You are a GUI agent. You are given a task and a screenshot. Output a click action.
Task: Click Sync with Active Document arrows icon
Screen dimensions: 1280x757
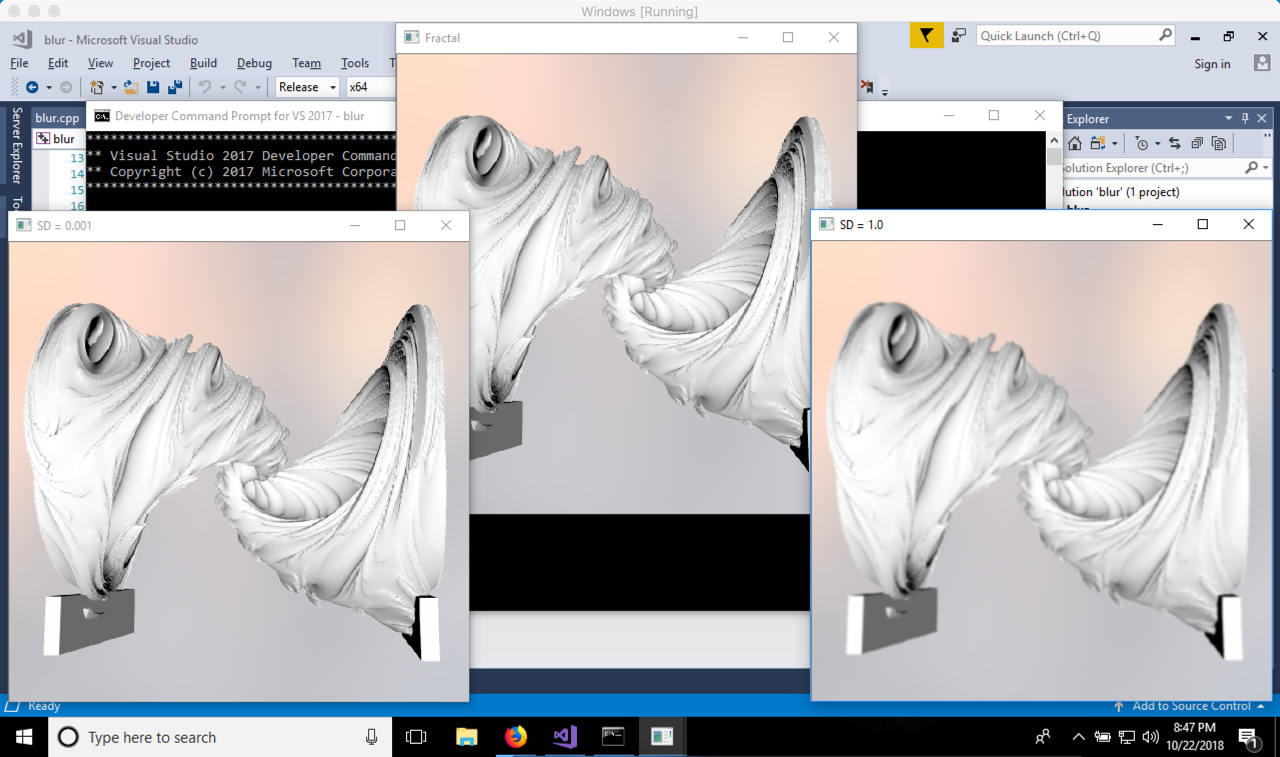[x=1174, y=143]
